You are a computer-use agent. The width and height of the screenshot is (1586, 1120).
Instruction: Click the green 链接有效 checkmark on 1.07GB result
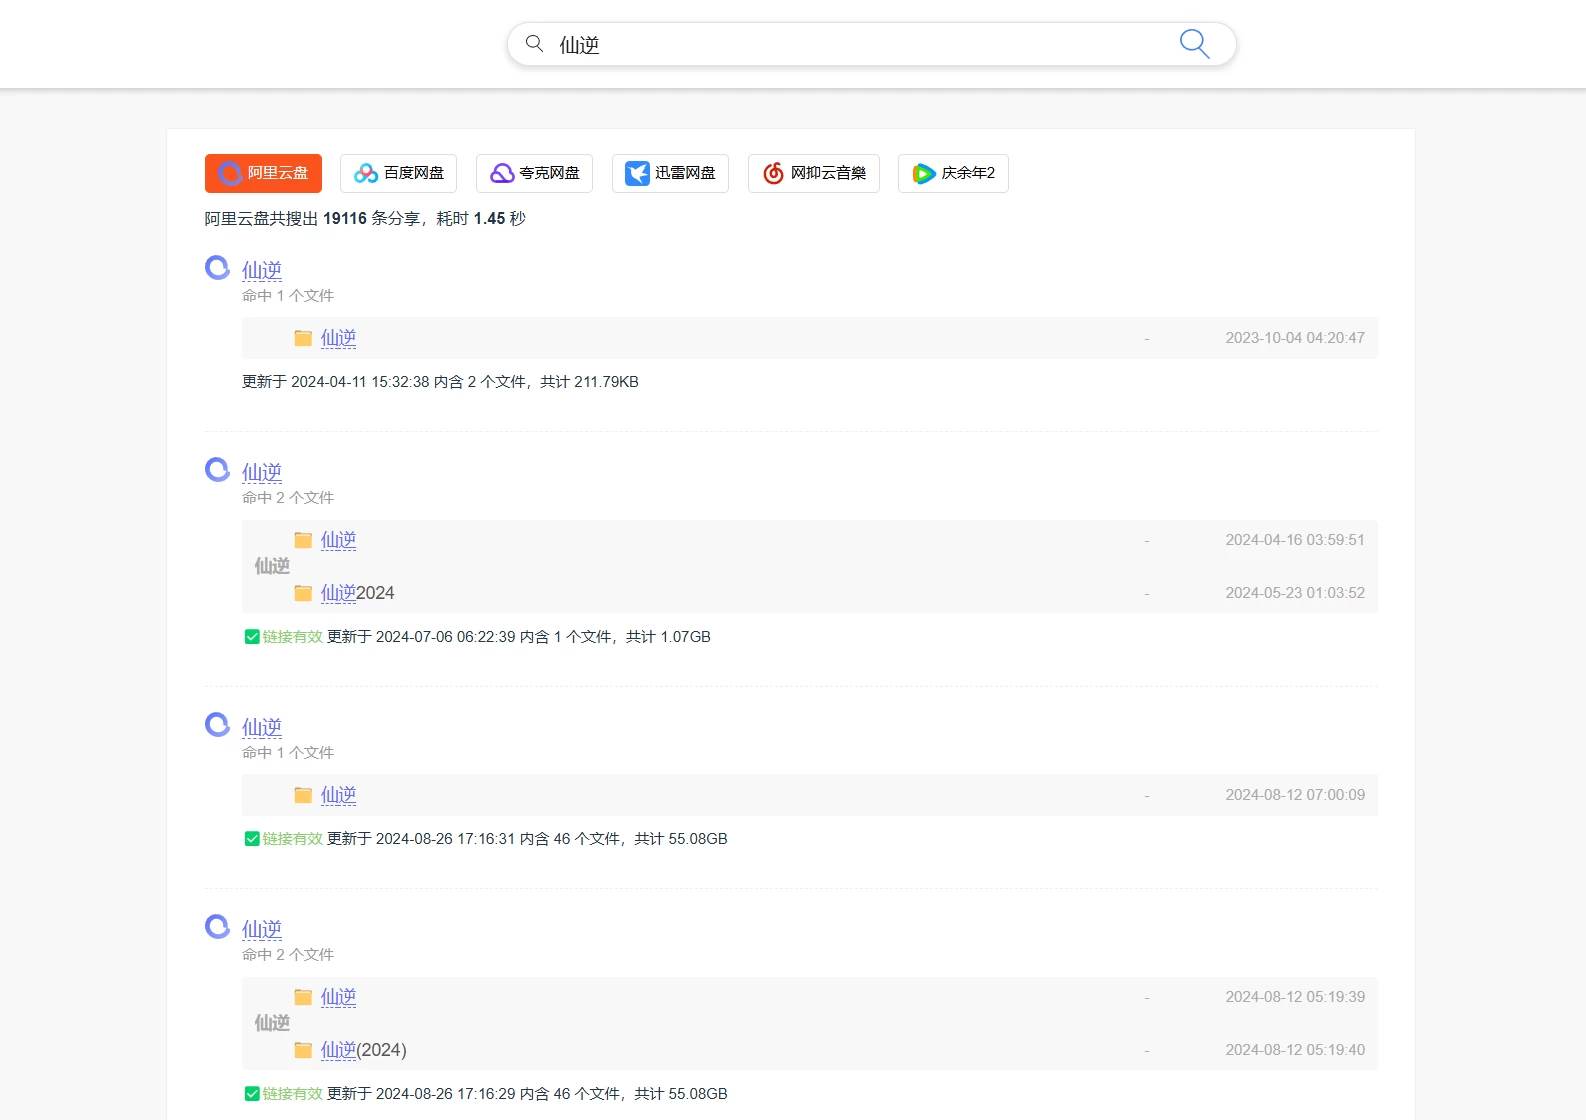point(252,637)
